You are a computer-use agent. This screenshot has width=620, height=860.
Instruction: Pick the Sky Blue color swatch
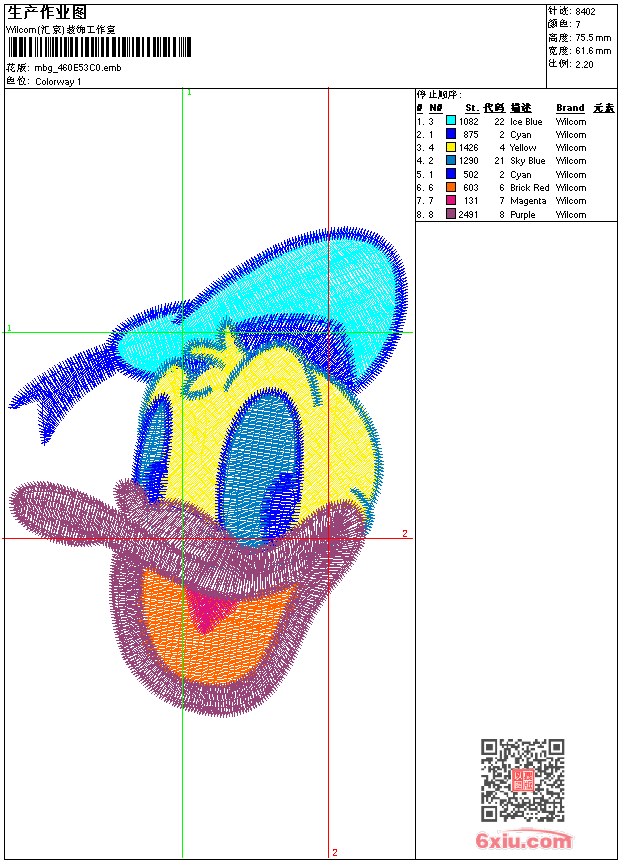click(x=451, y=160)
